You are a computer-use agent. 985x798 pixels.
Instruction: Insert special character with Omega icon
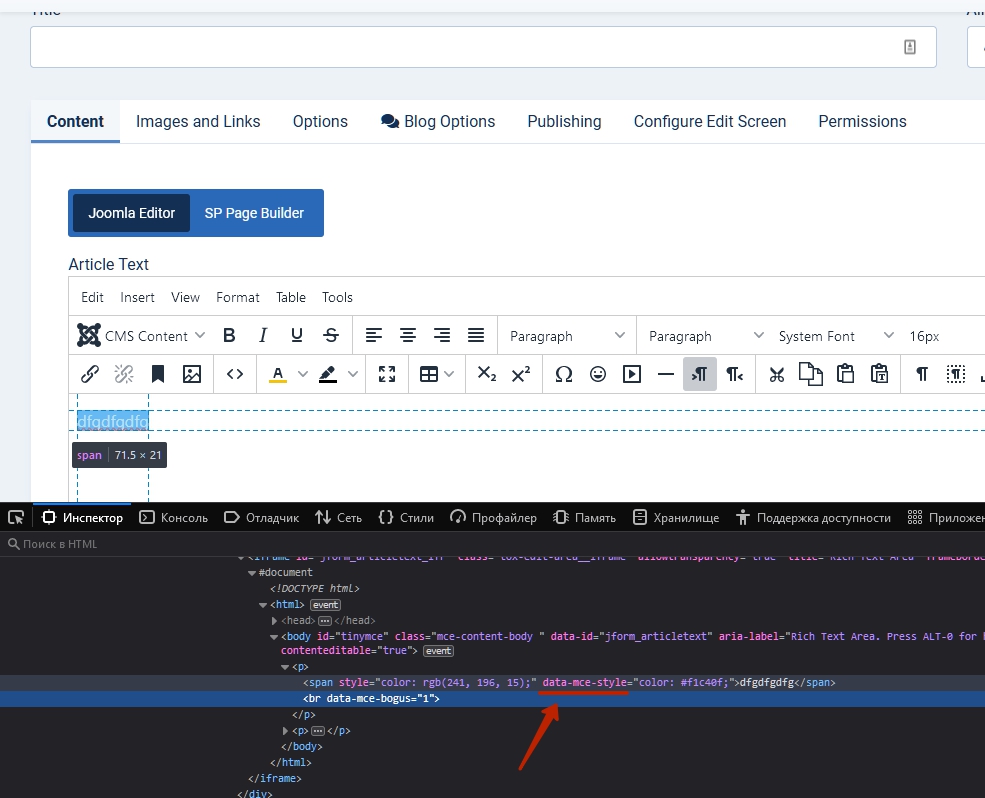pos(564,374)
